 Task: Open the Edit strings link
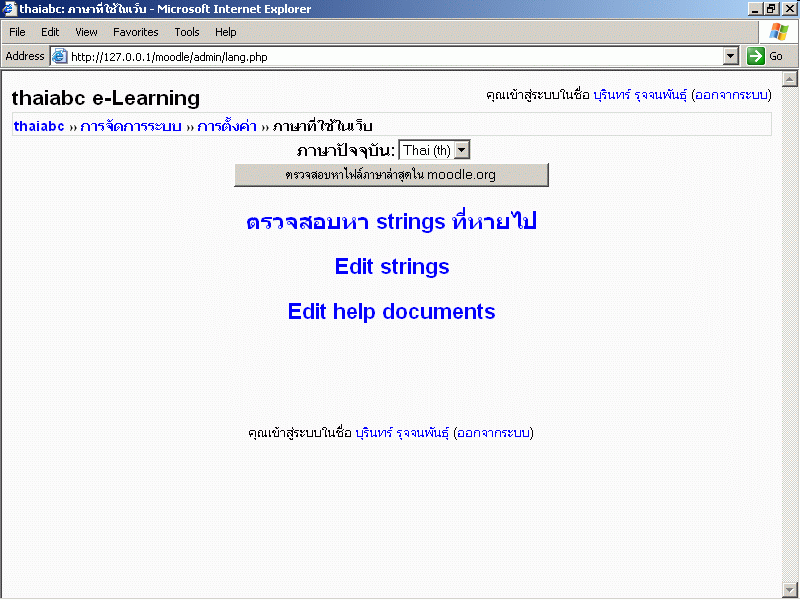pos(392,267)
